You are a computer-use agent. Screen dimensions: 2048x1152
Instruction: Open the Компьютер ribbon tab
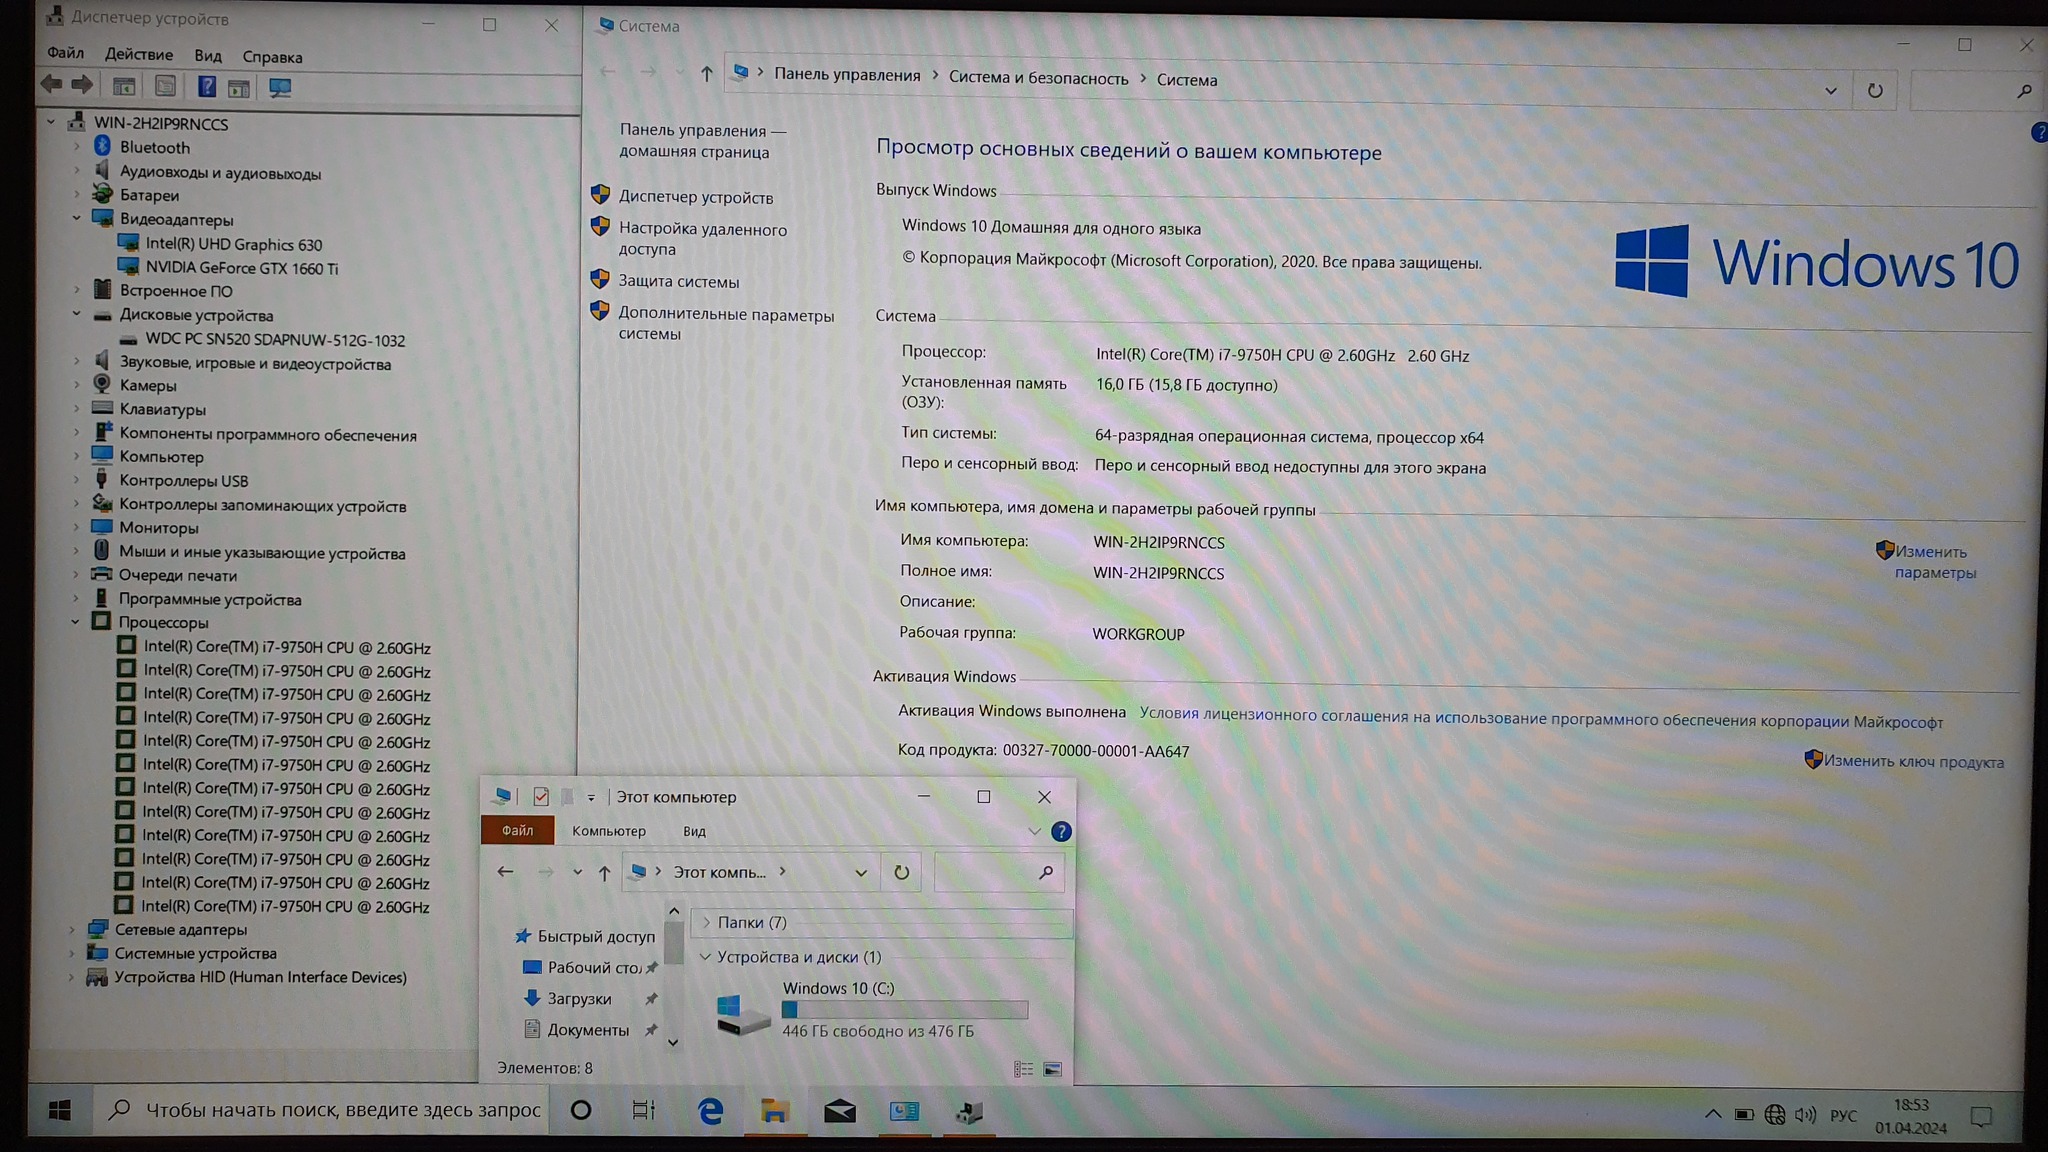[x=608, y=831]
